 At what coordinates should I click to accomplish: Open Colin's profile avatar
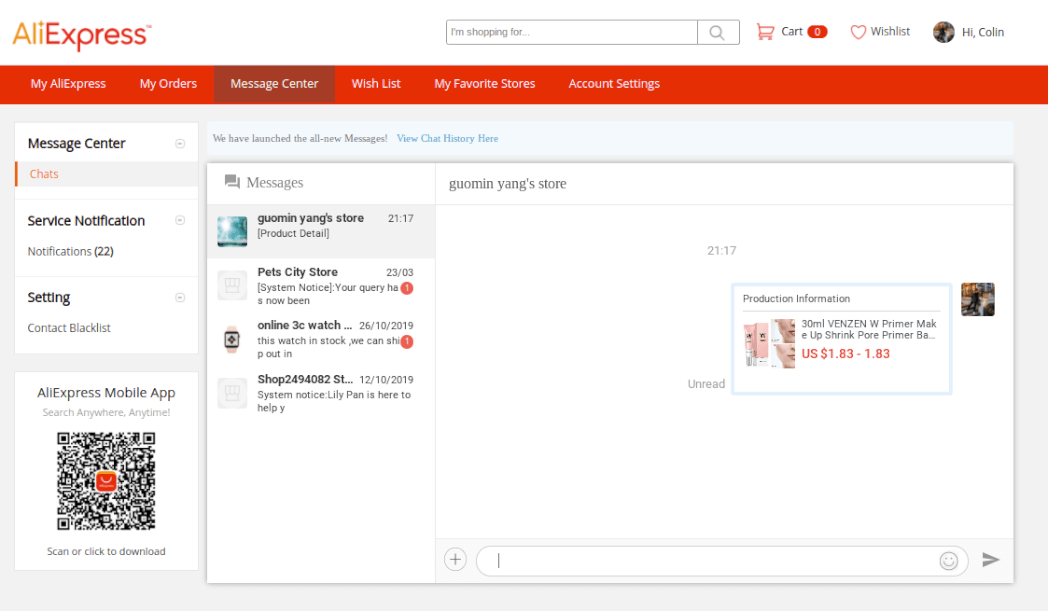944,32
